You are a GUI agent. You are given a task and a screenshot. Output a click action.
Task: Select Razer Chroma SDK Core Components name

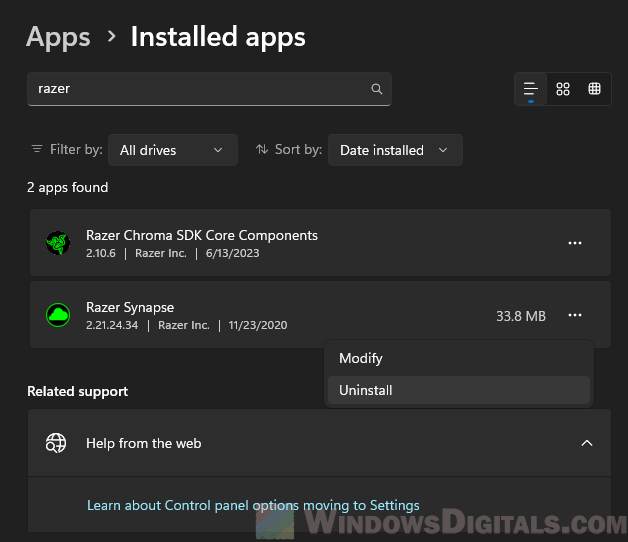coord(202,236)
